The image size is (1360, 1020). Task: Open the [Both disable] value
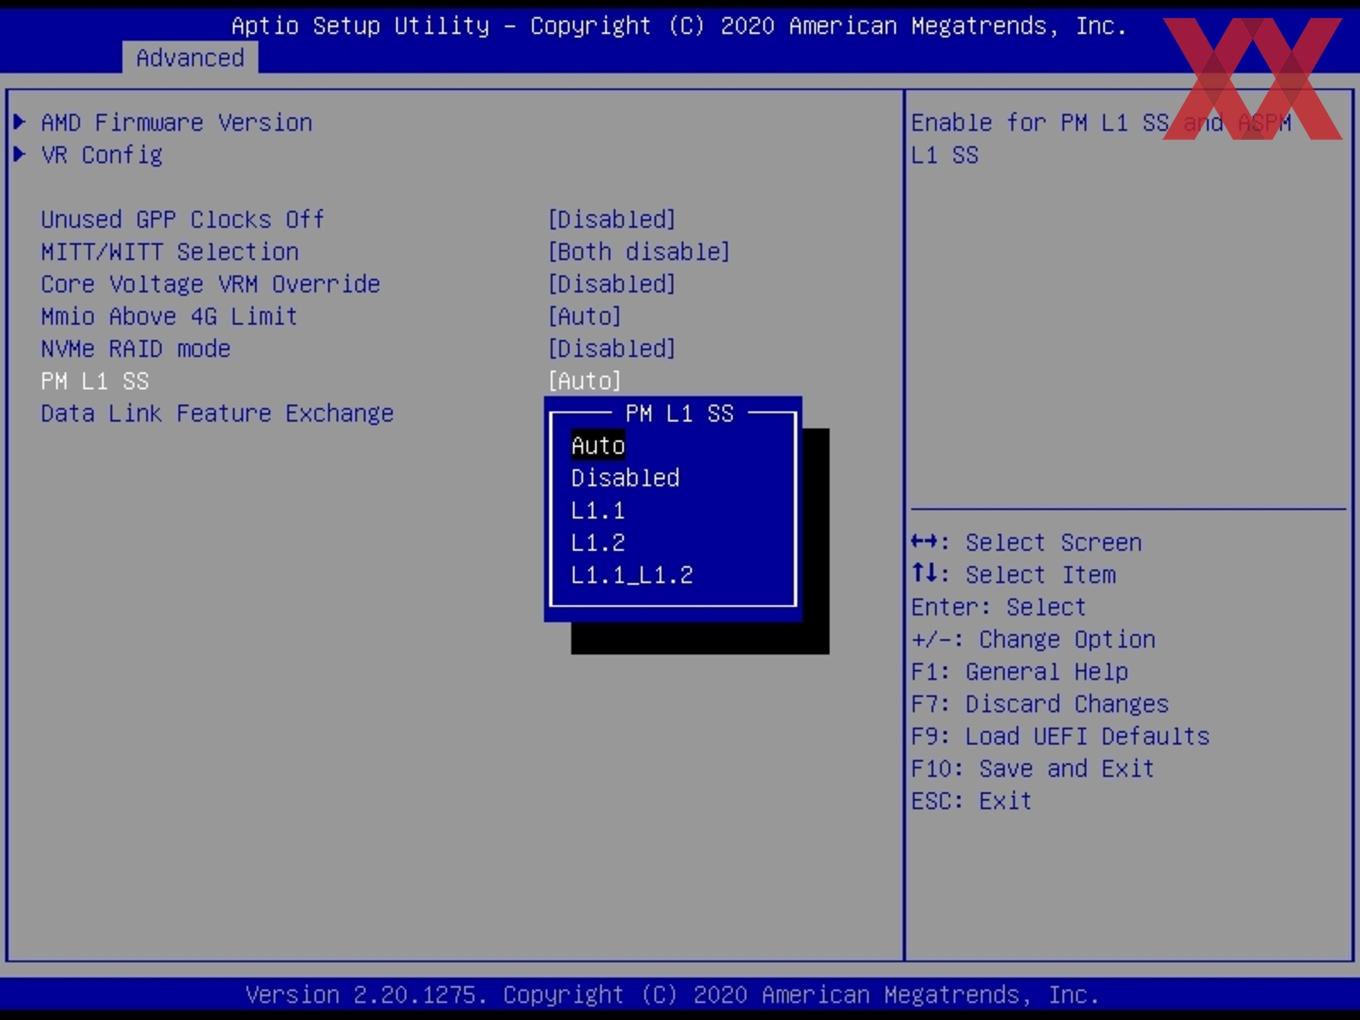[639, 251]
